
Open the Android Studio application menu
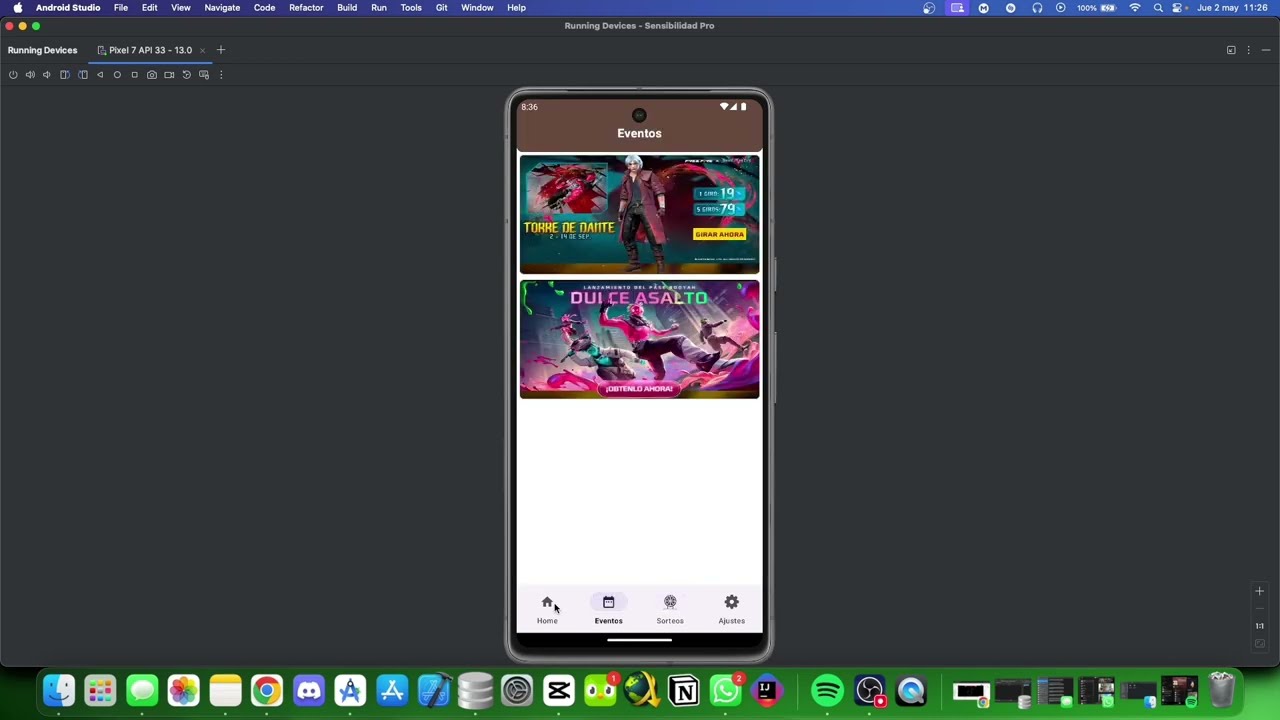tap(68, 8)
